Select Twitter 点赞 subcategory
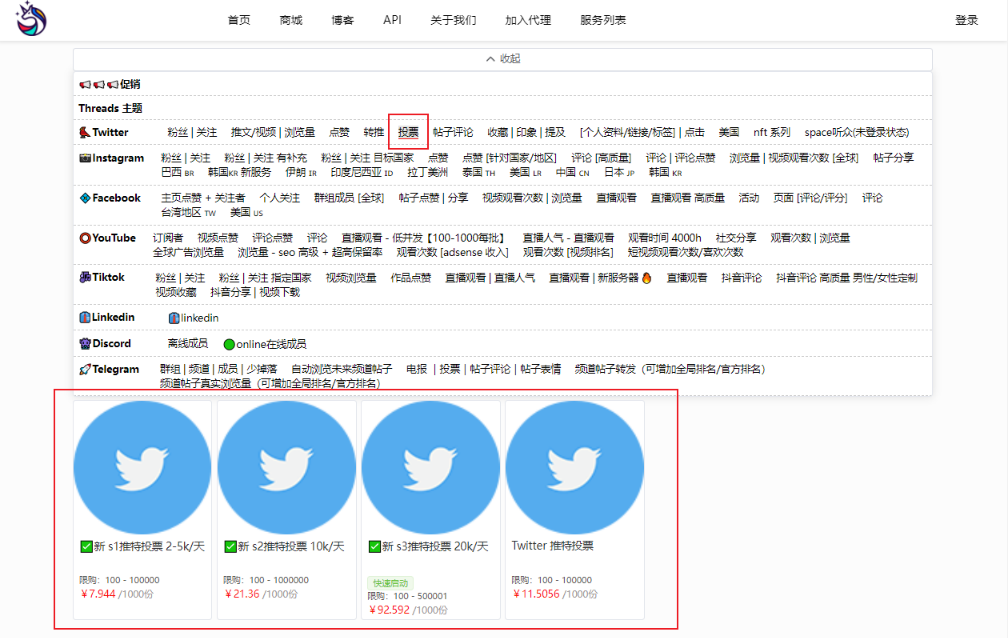Viewport: 1008px width, 638px height. click(x=339, y=132)
